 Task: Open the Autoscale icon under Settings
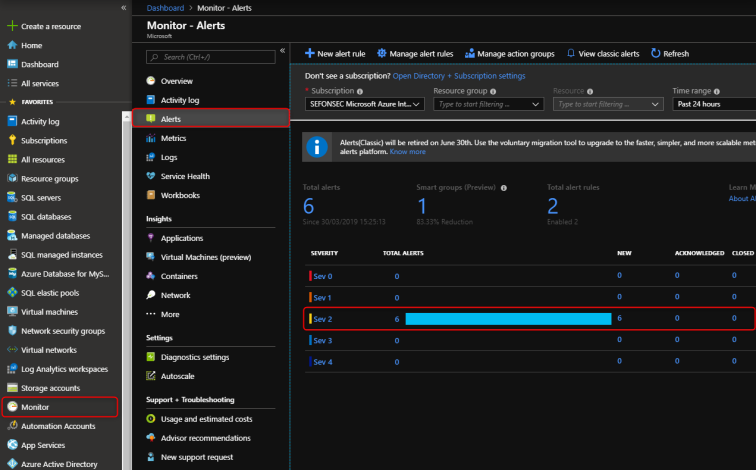pyautogui.click(x=151, y=376)
